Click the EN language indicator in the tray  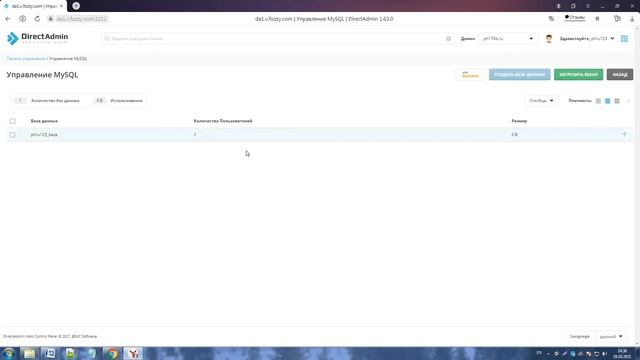pyautogui.click(x=539, y=353)
